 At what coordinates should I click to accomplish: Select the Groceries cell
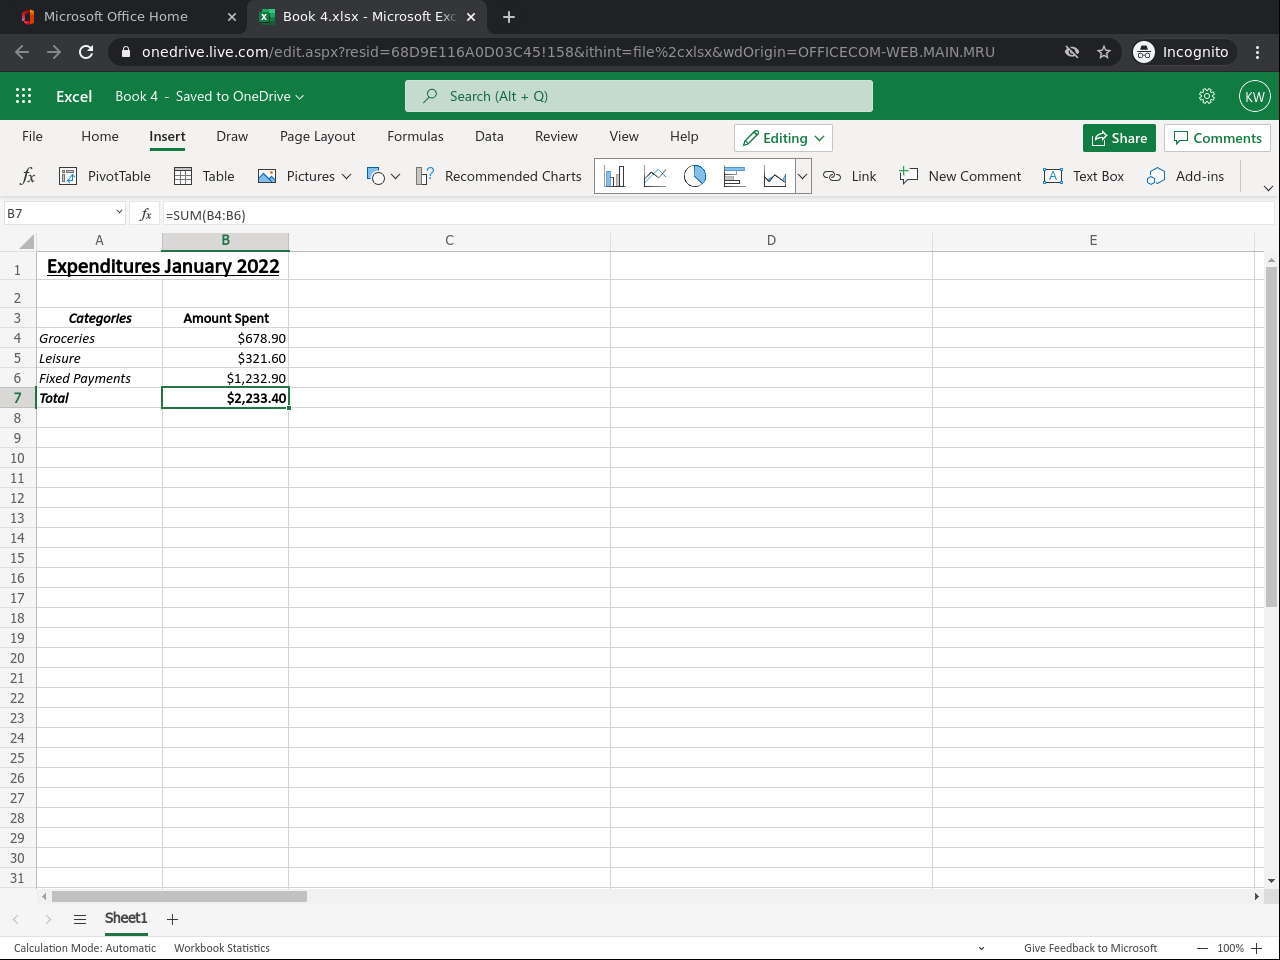tap(99, 338)
